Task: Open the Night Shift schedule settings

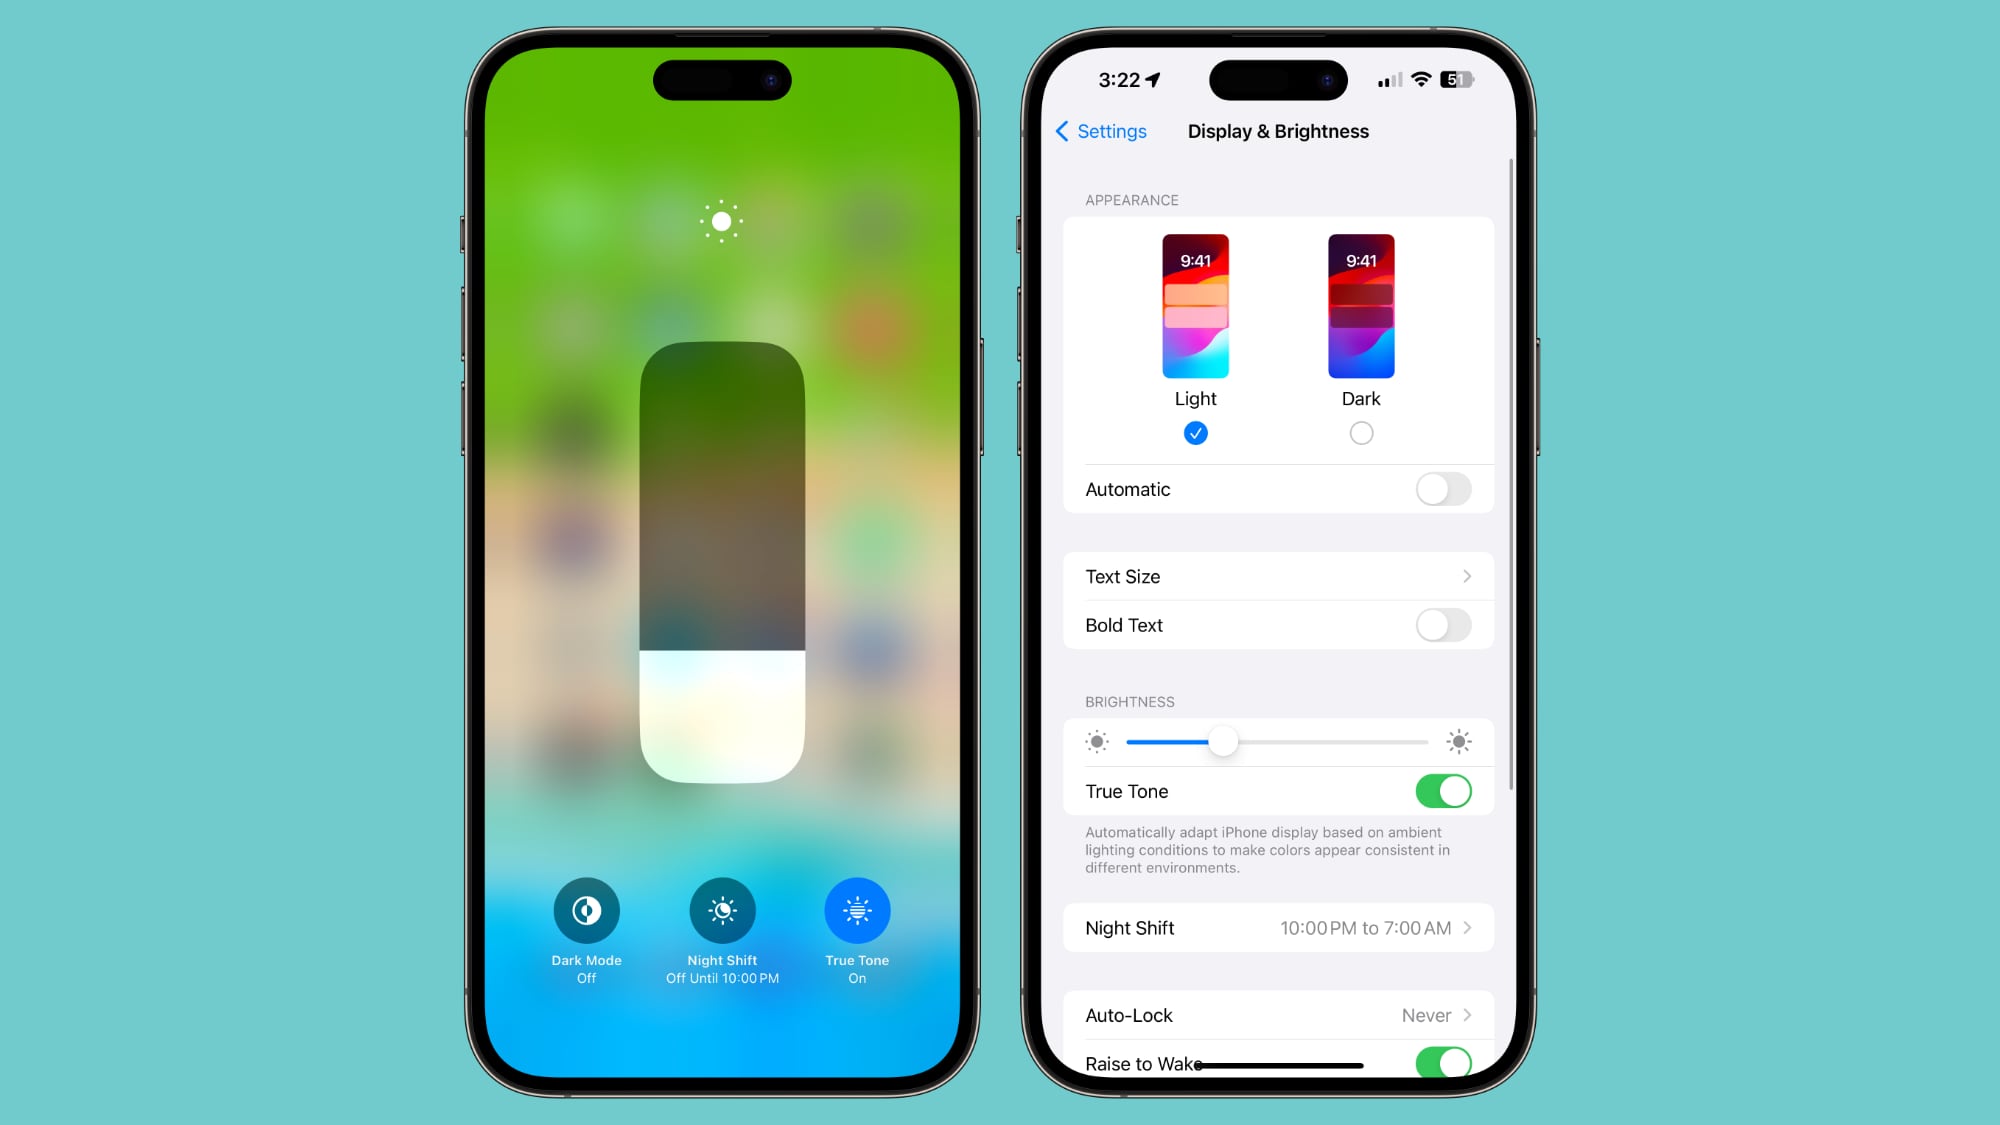Action: coord(1277,927)
